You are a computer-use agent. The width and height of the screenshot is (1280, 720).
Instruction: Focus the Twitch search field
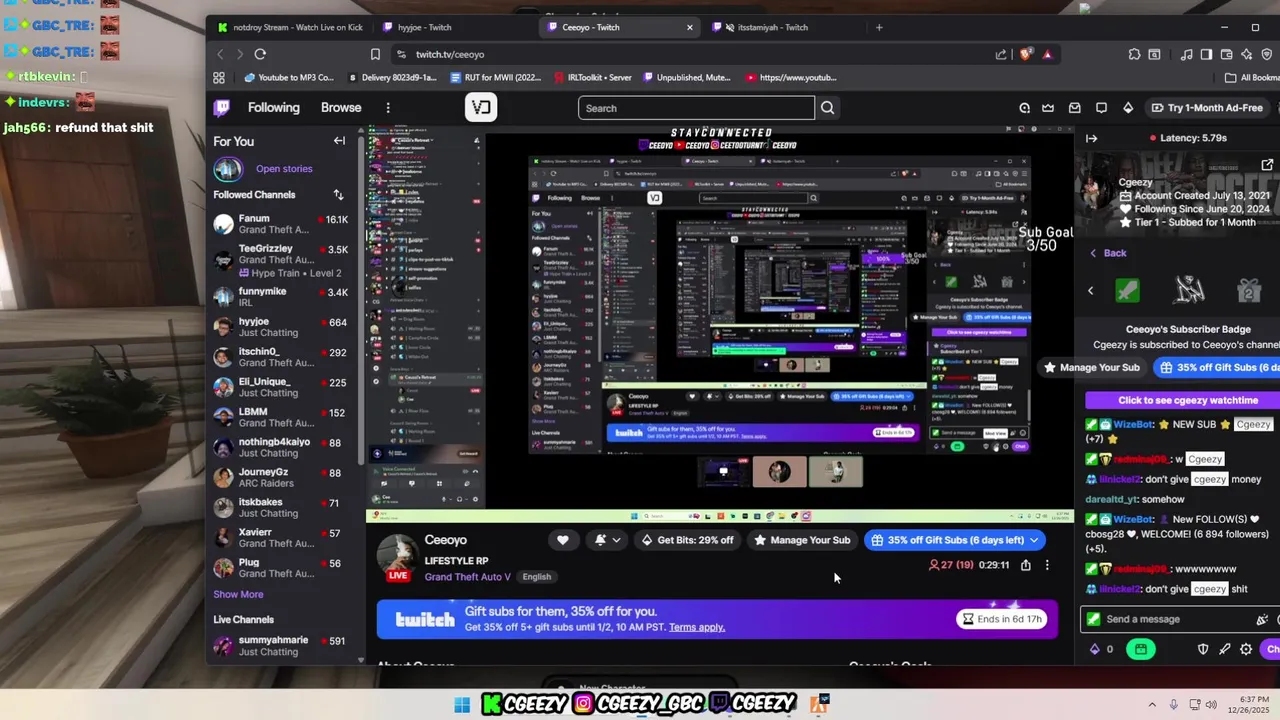point(696,108)
